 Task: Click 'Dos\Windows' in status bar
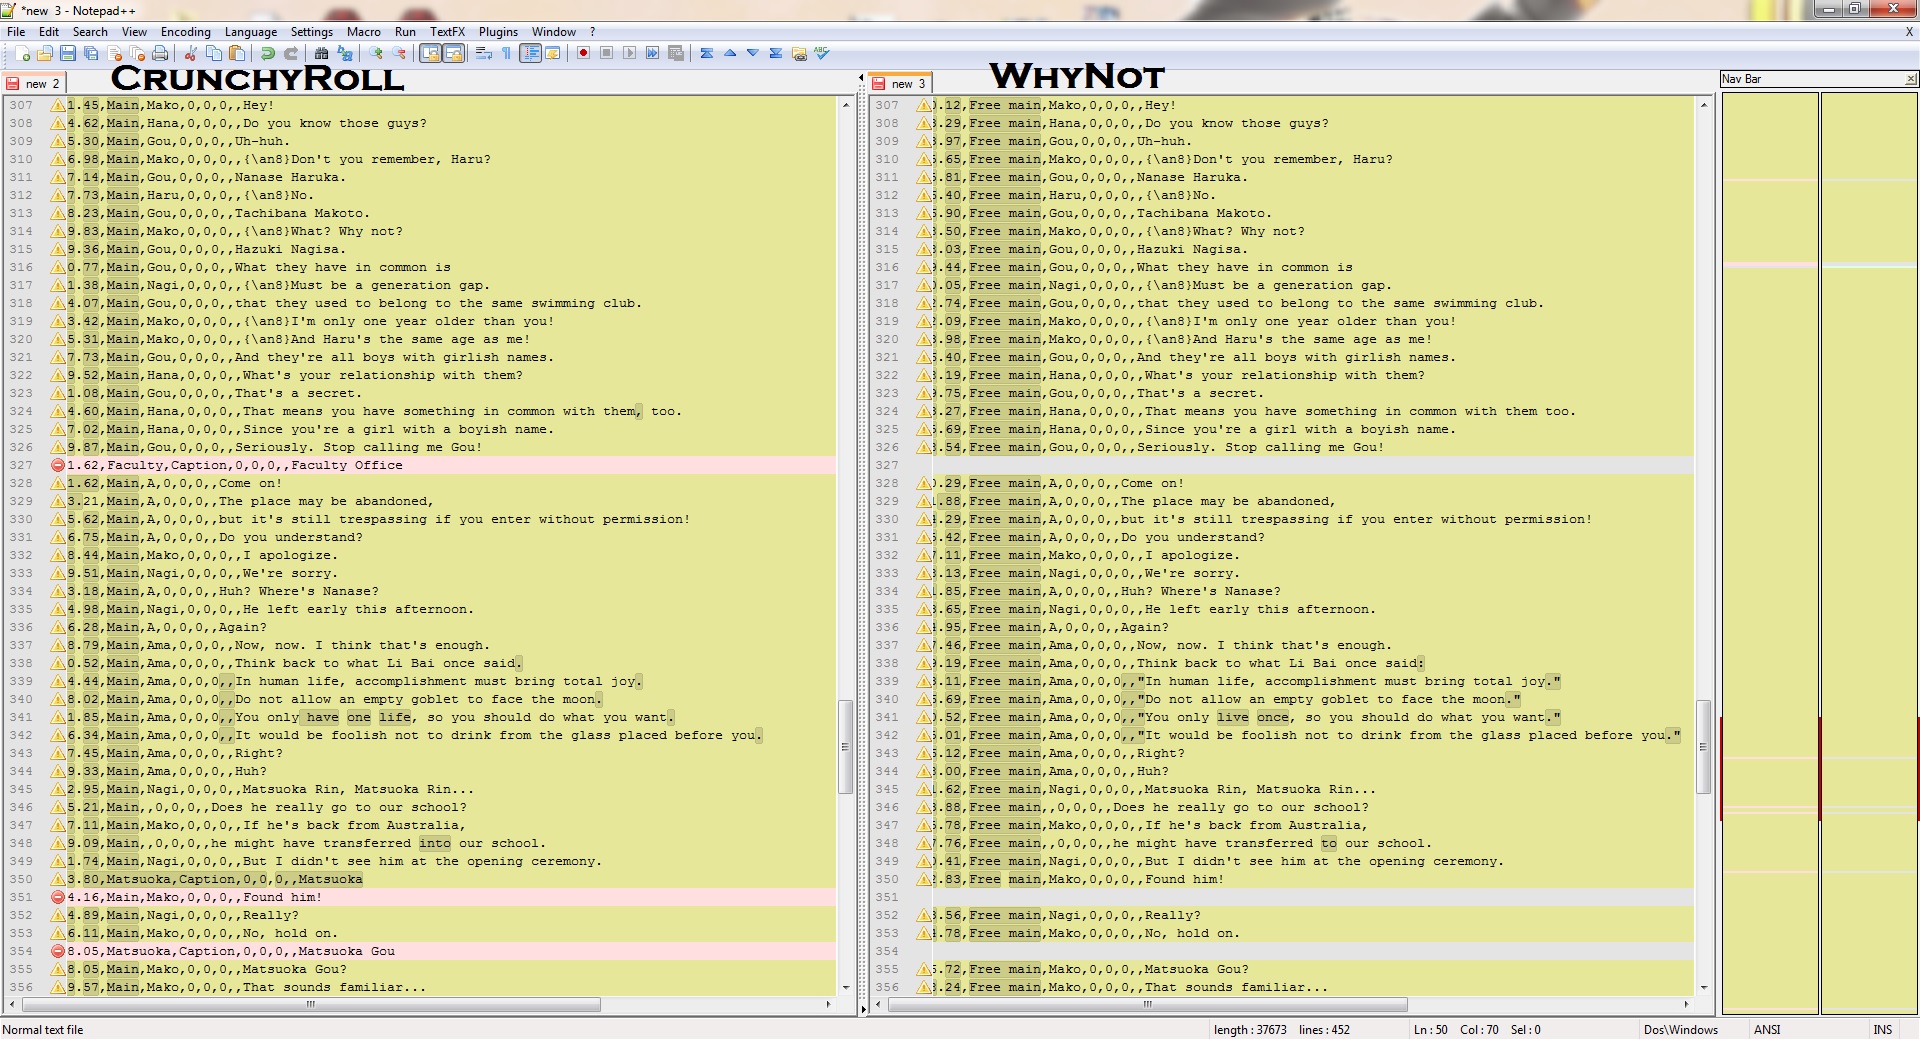coord(1681,1029)
